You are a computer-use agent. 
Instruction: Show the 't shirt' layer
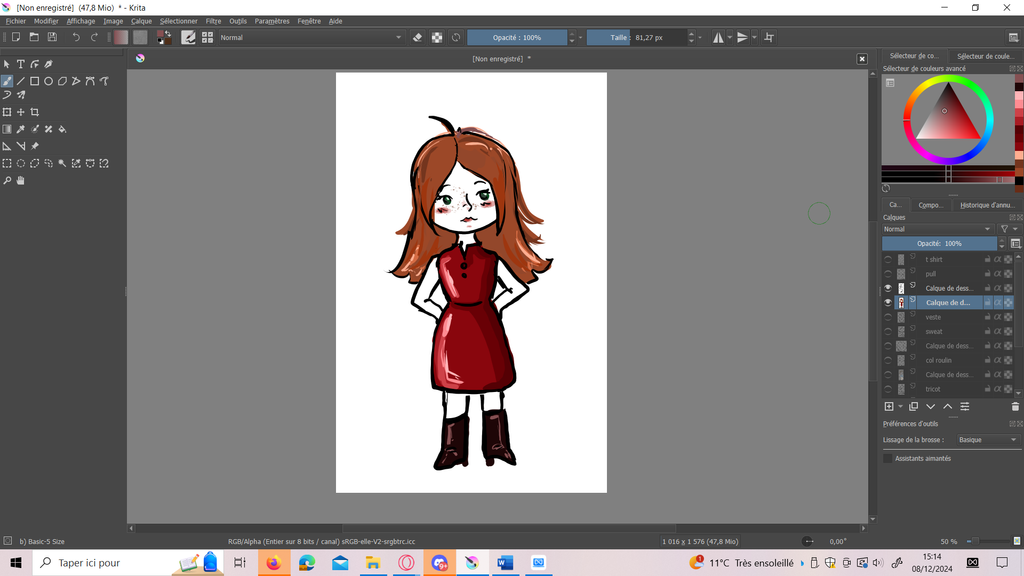888,259
